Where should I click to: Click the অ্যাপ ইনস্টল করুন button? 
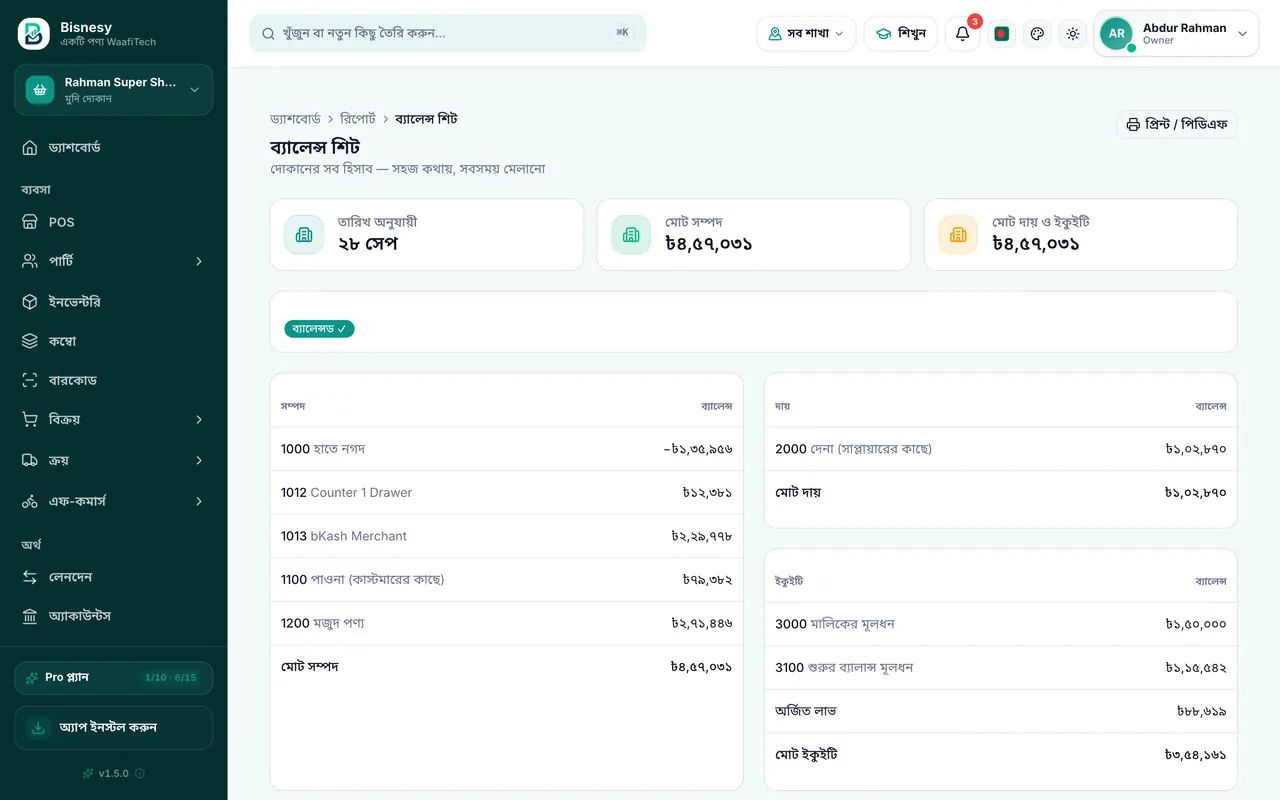114,728
